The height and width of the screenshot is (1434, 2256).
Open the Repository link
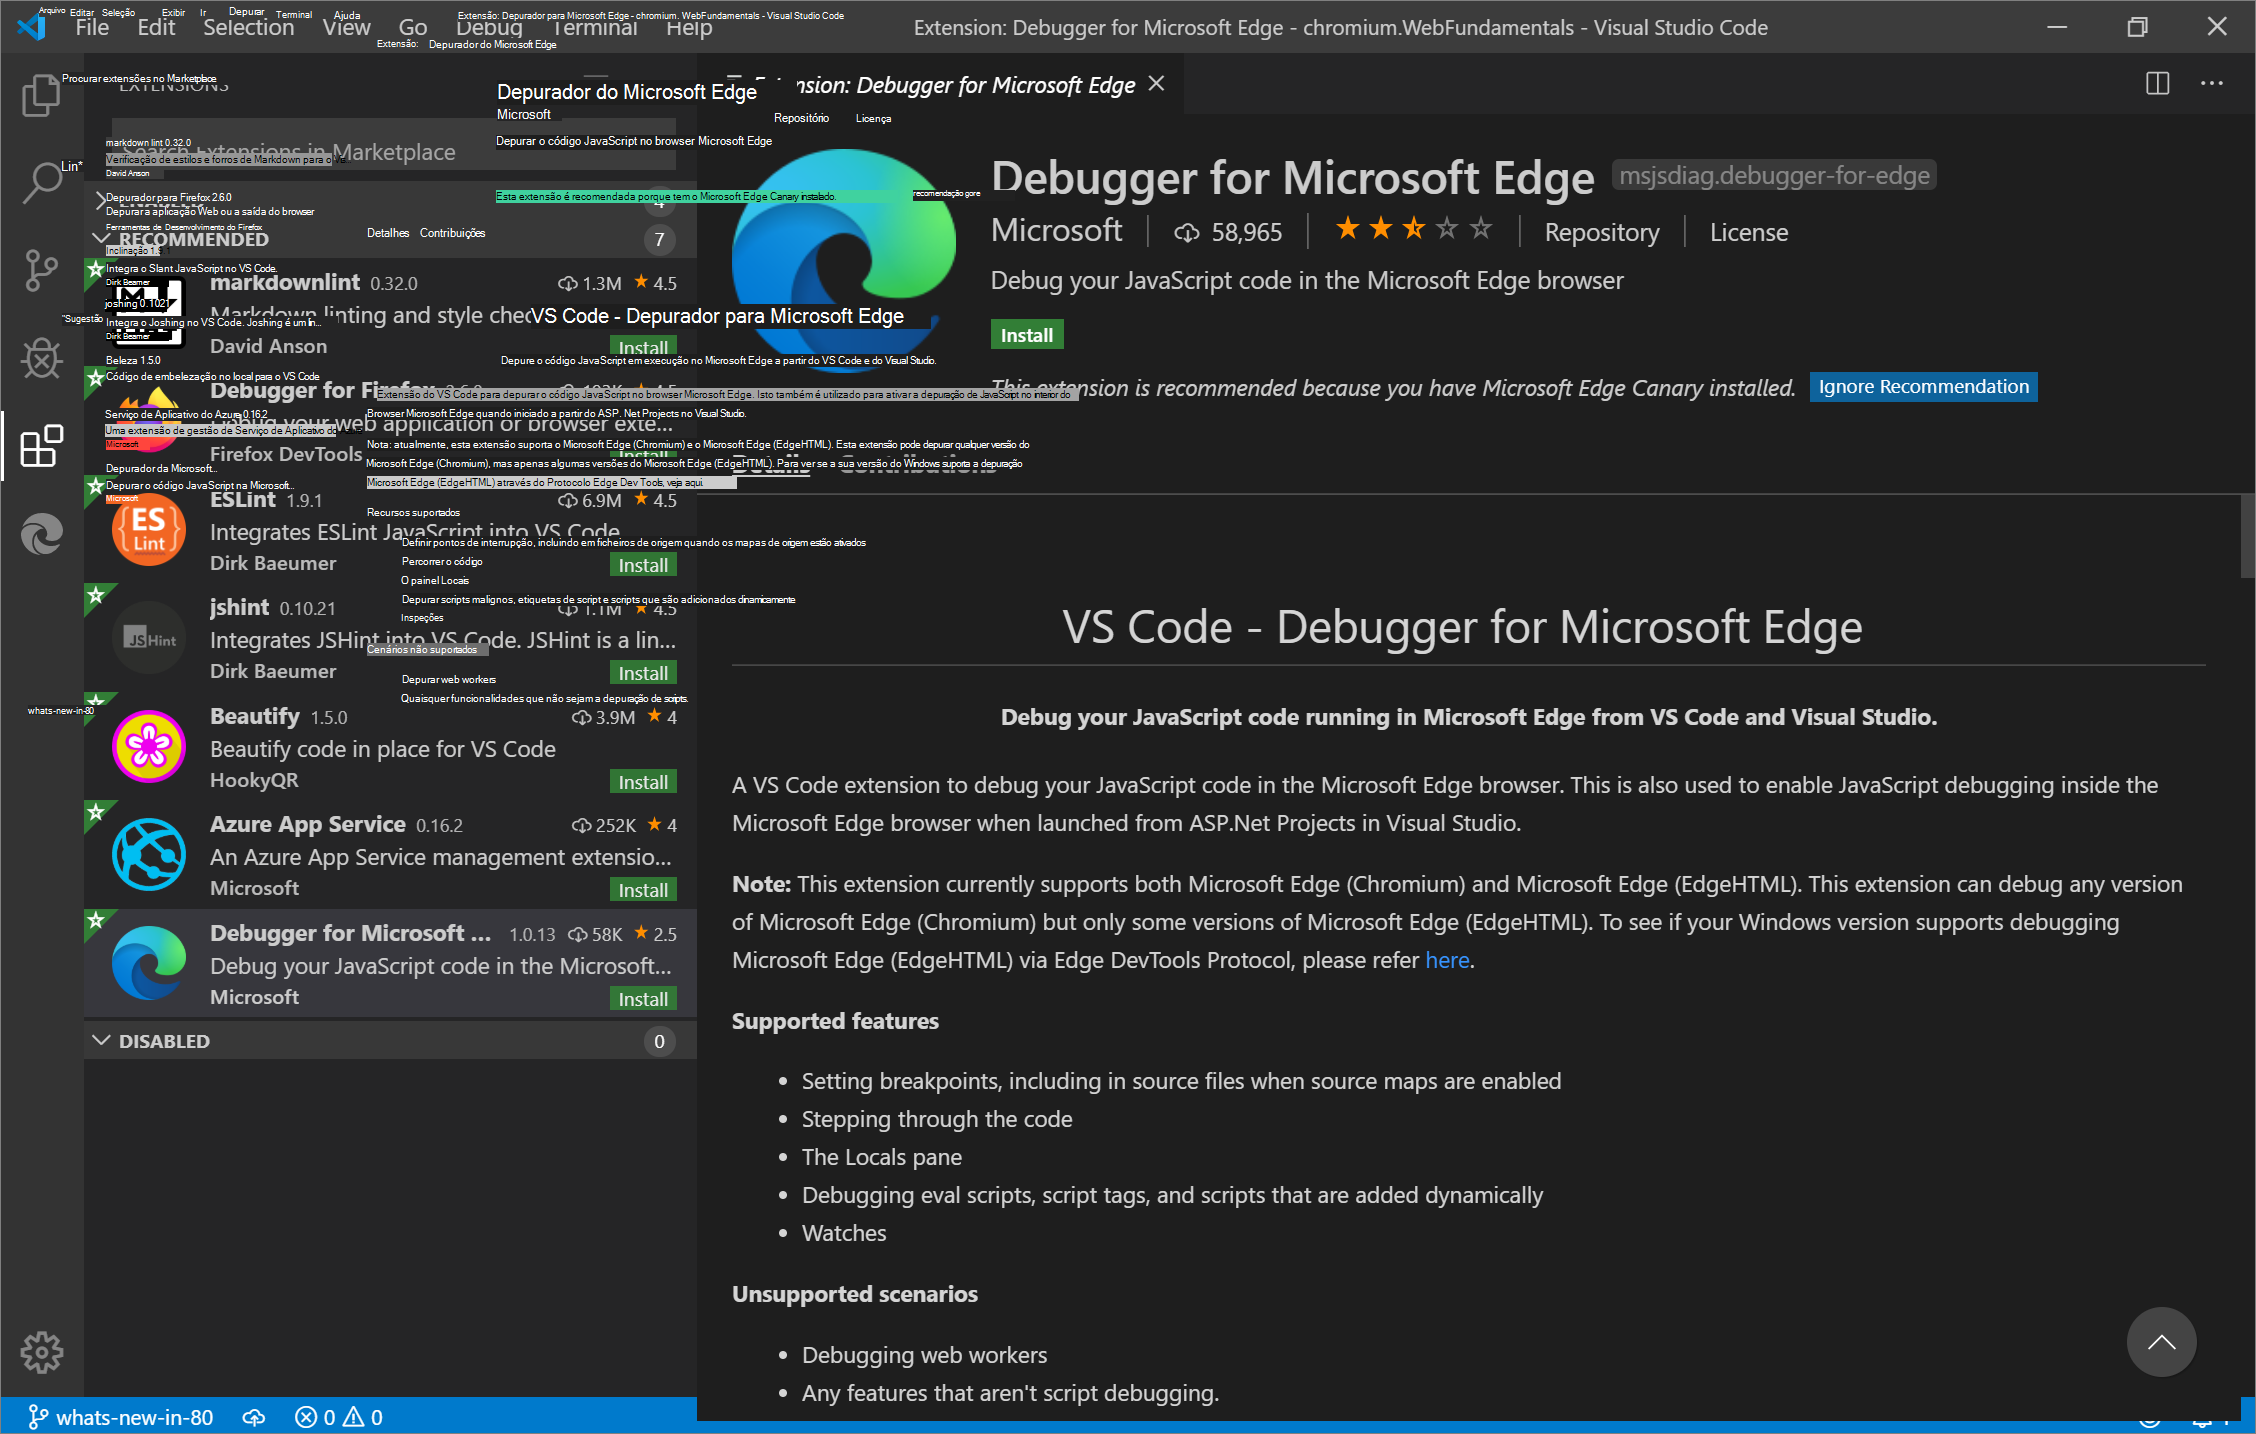pos(1601,231)
